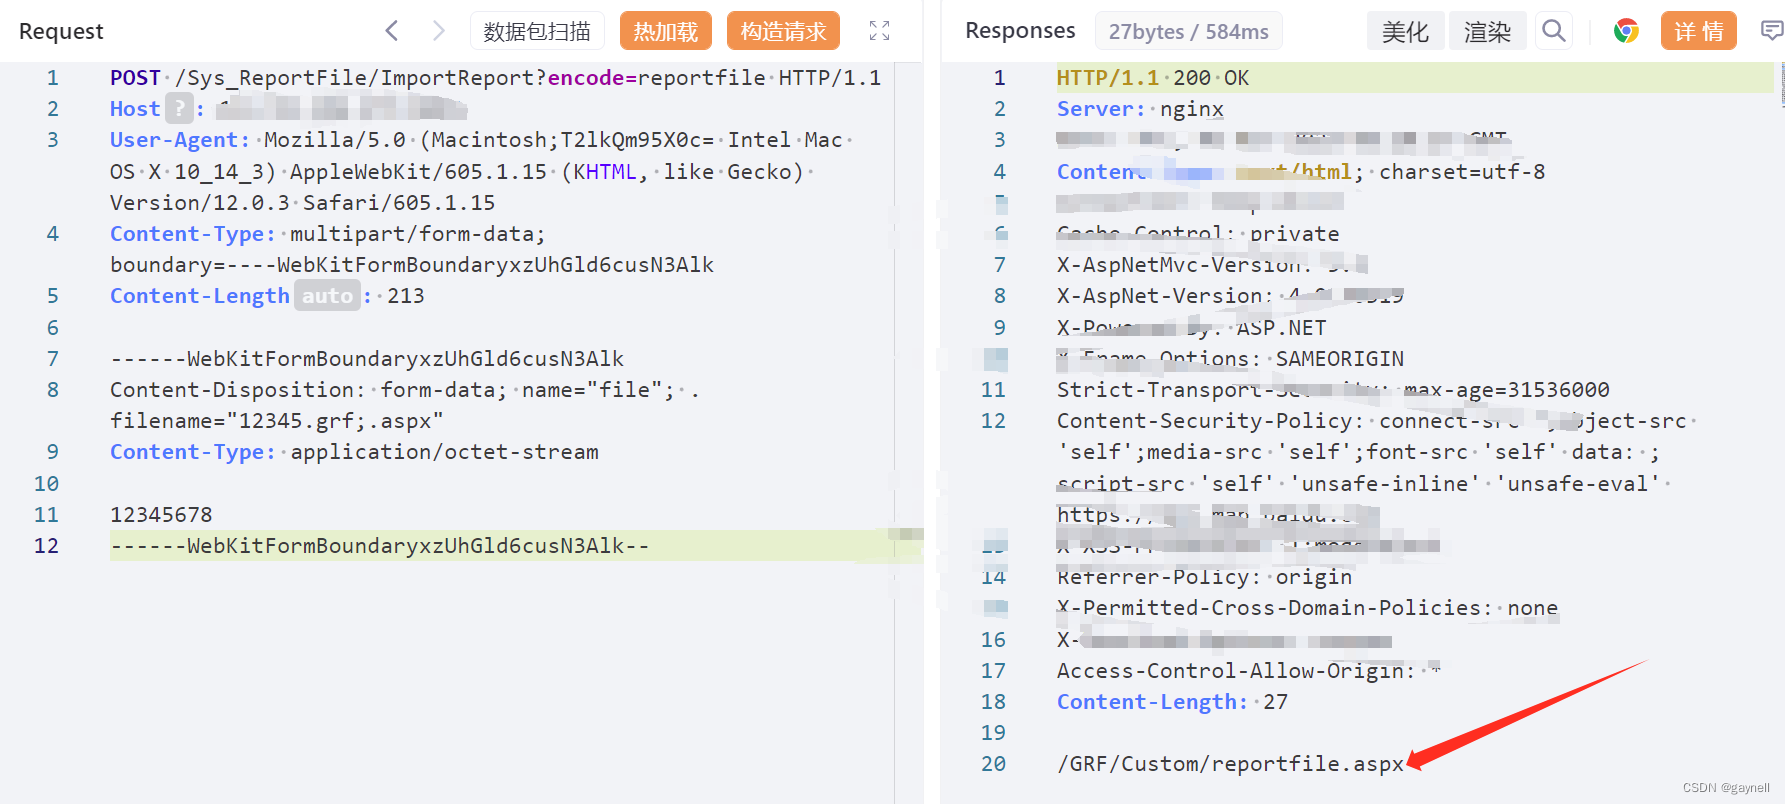Click the application/octet-stream value
The width and height of the screenshot is (1785, 804).
pos(444,452)
